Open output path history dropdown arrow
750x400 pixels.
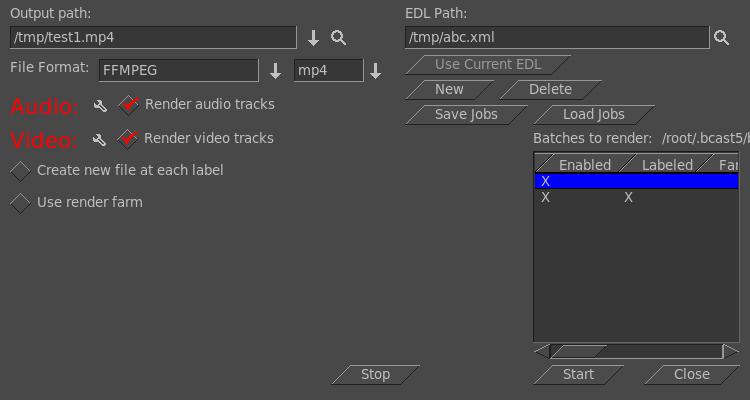pos(313,38)
